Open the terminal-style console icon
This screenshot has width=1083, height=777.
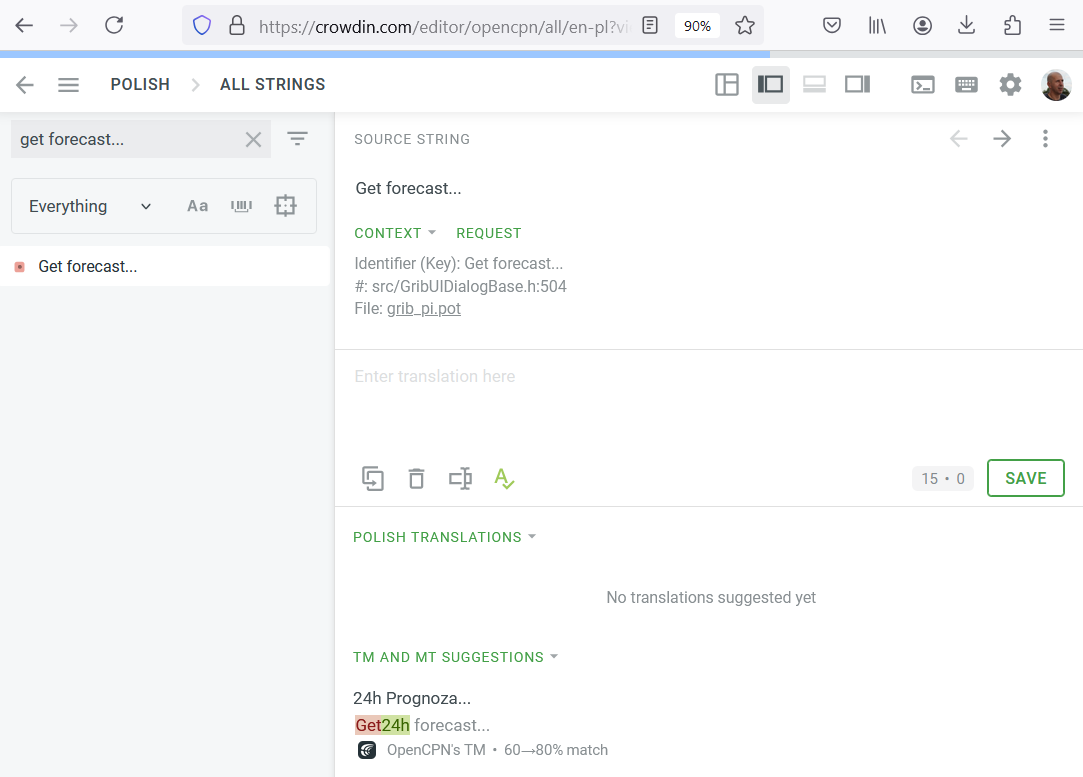[x=923, y=85]
